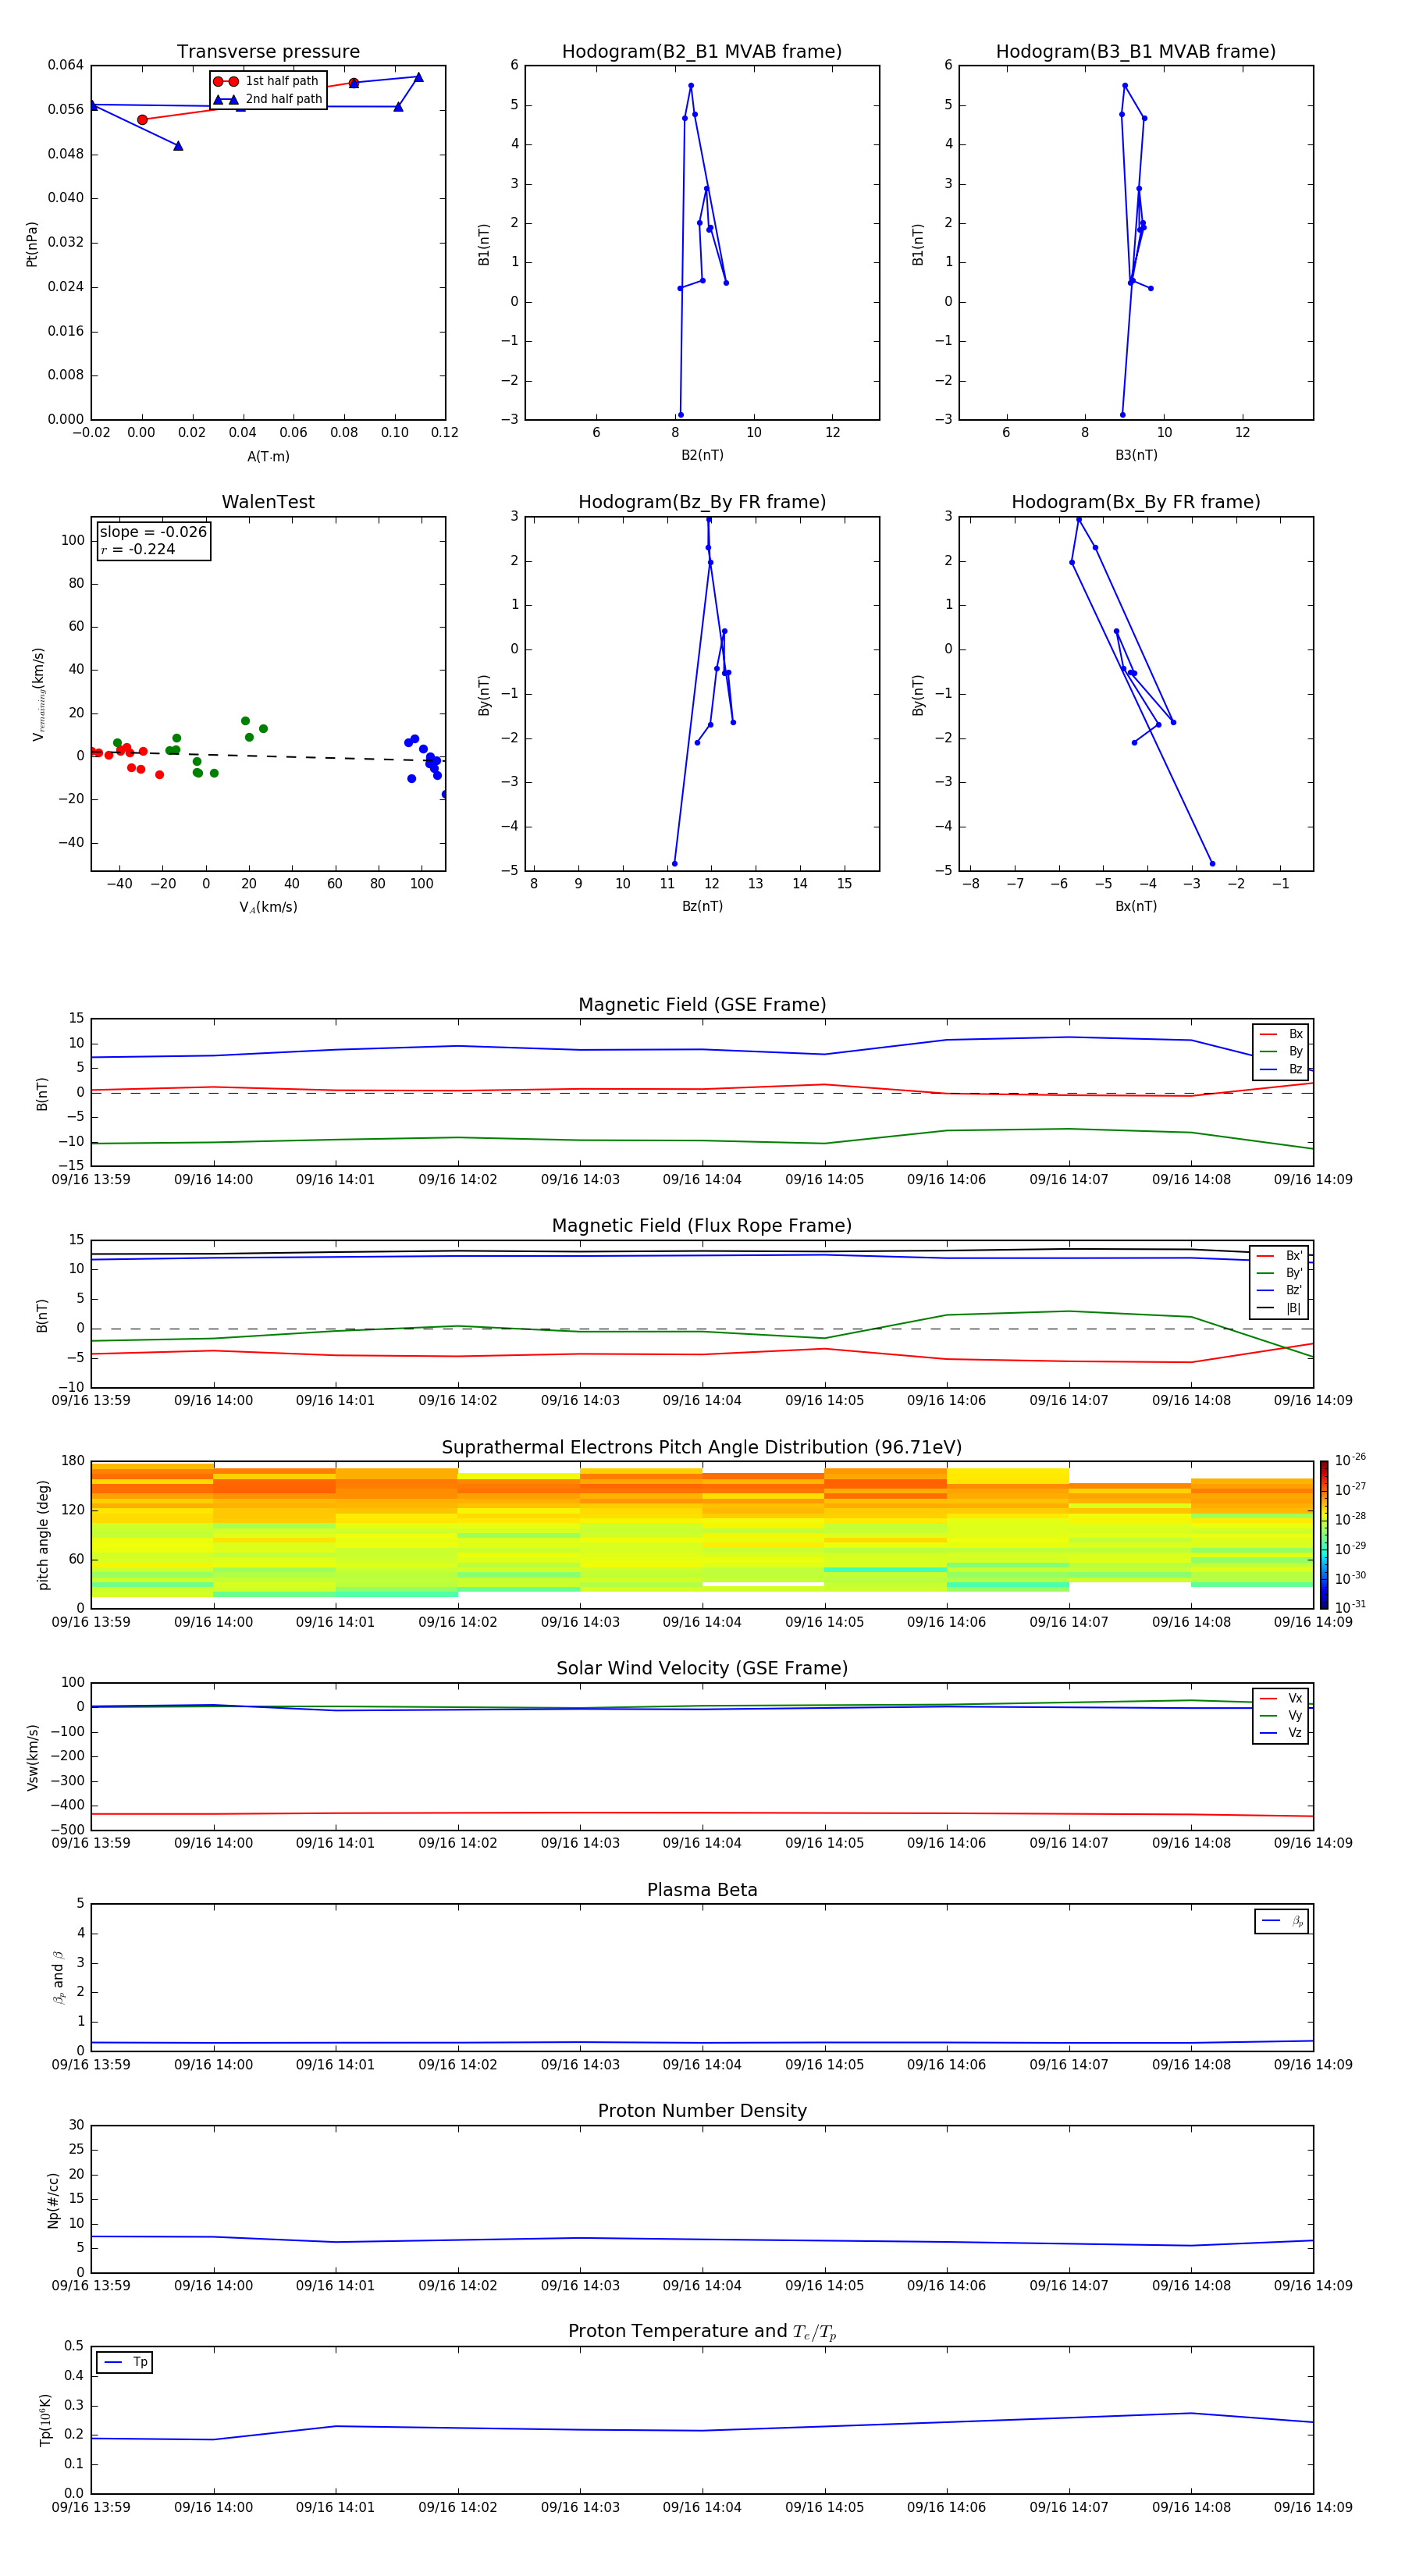Screen dimensions: 1405x2576
Task: Click the 'Hodogram(Bx_By FR frame)' title
Action: [1136, 502]
